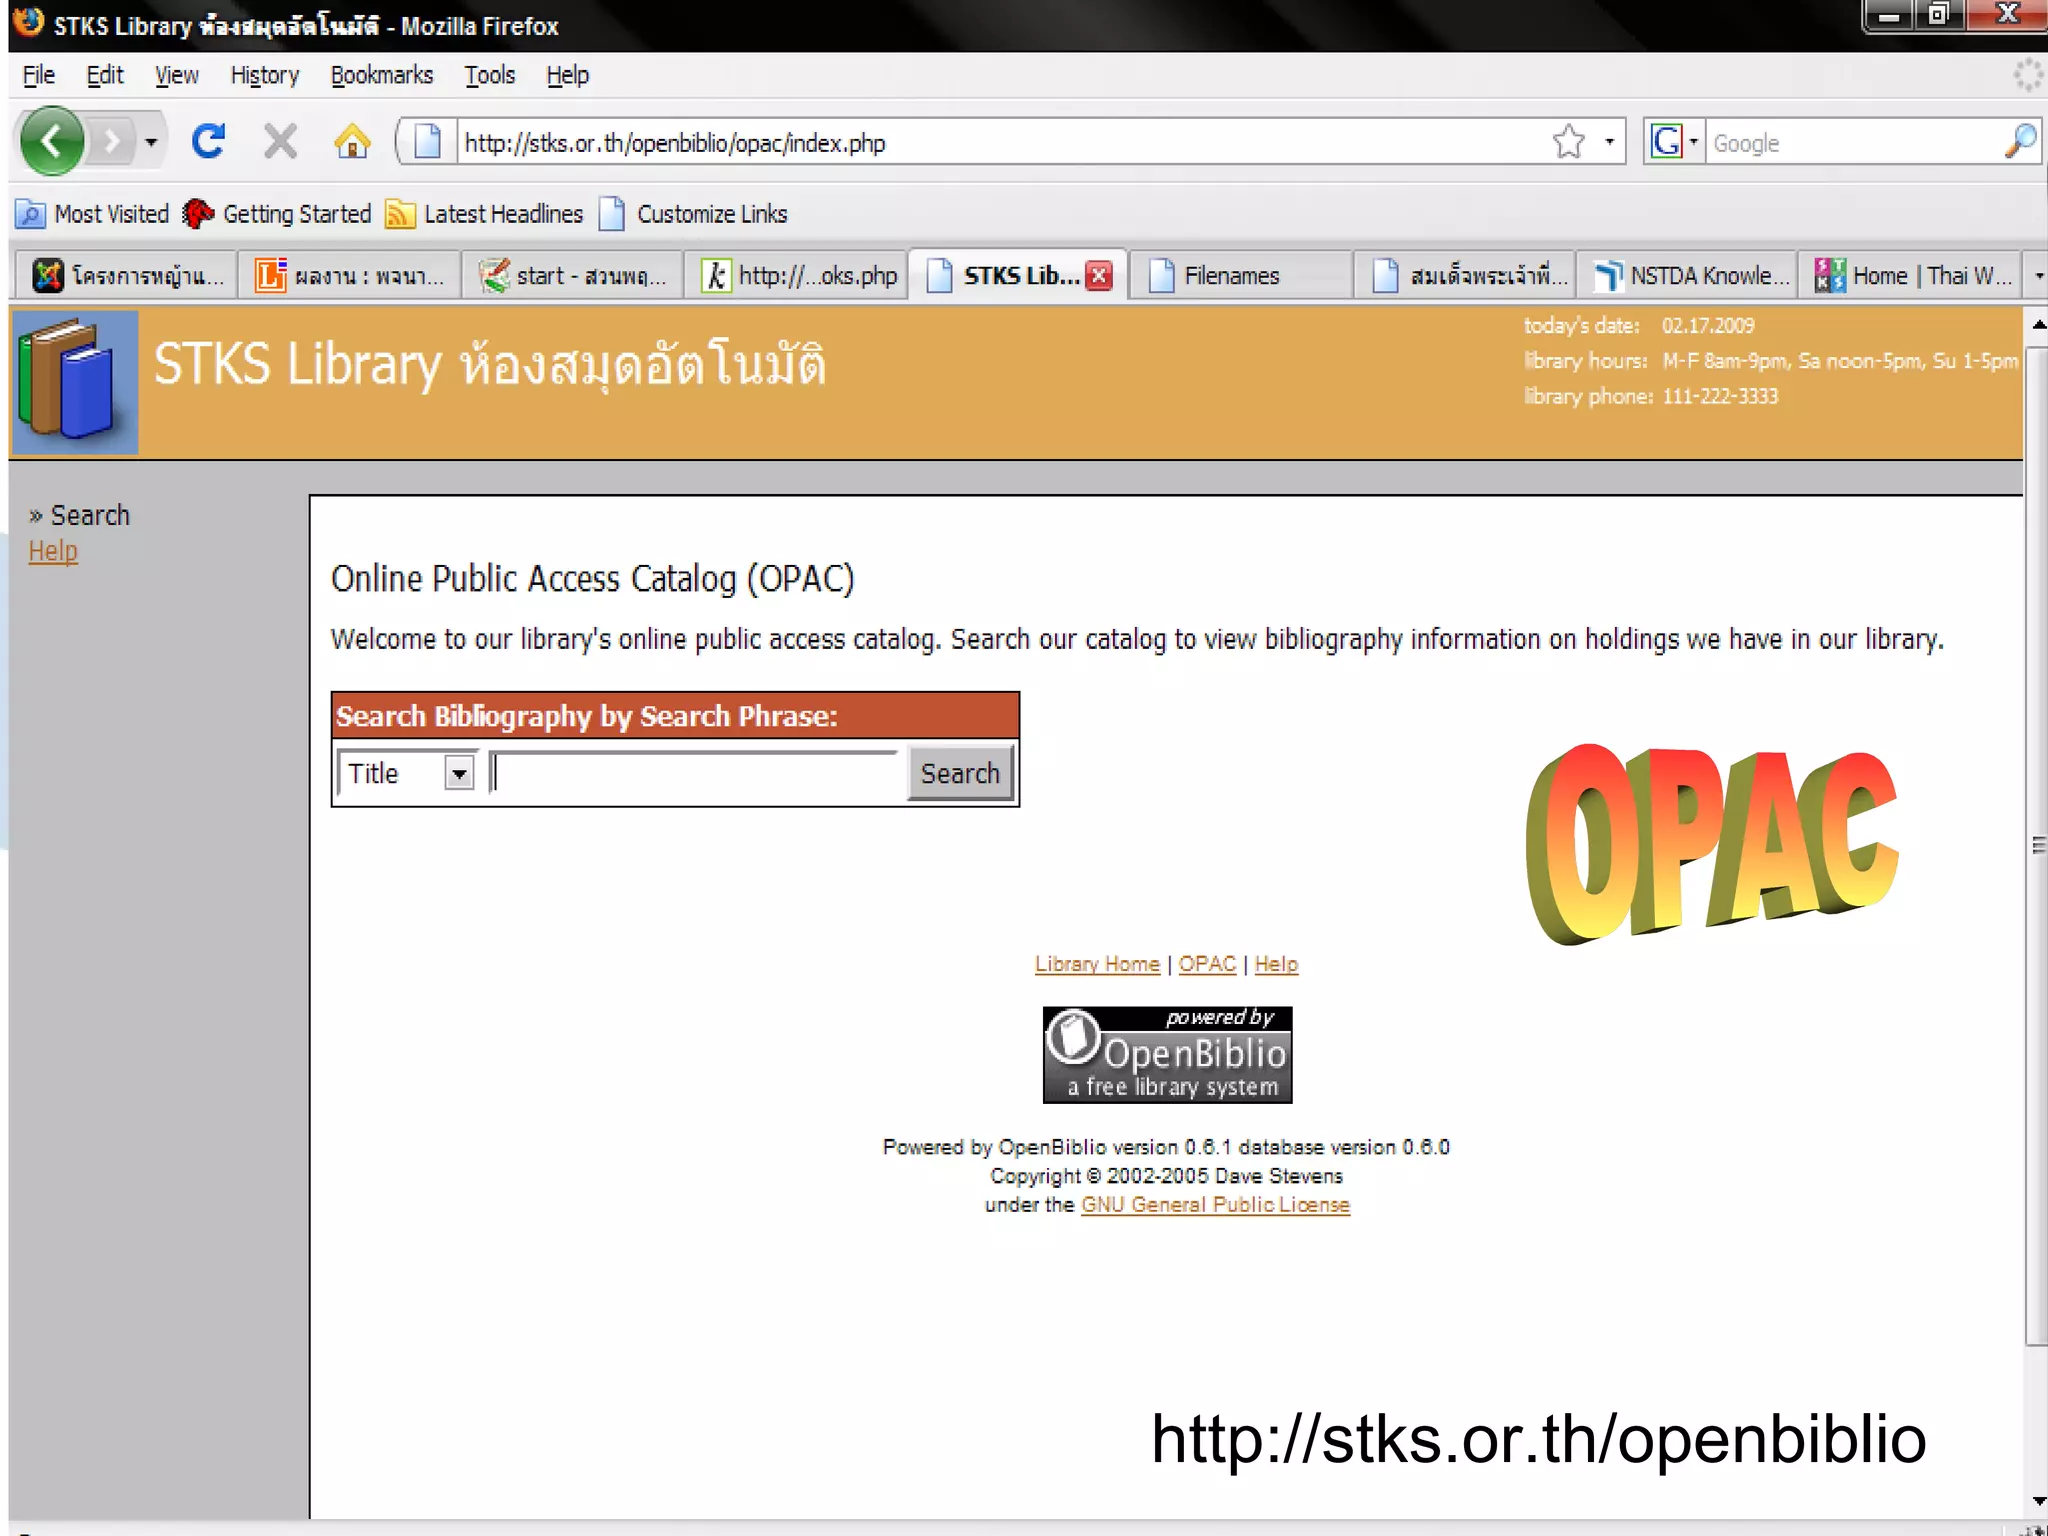Open the Edit menu

104,75
